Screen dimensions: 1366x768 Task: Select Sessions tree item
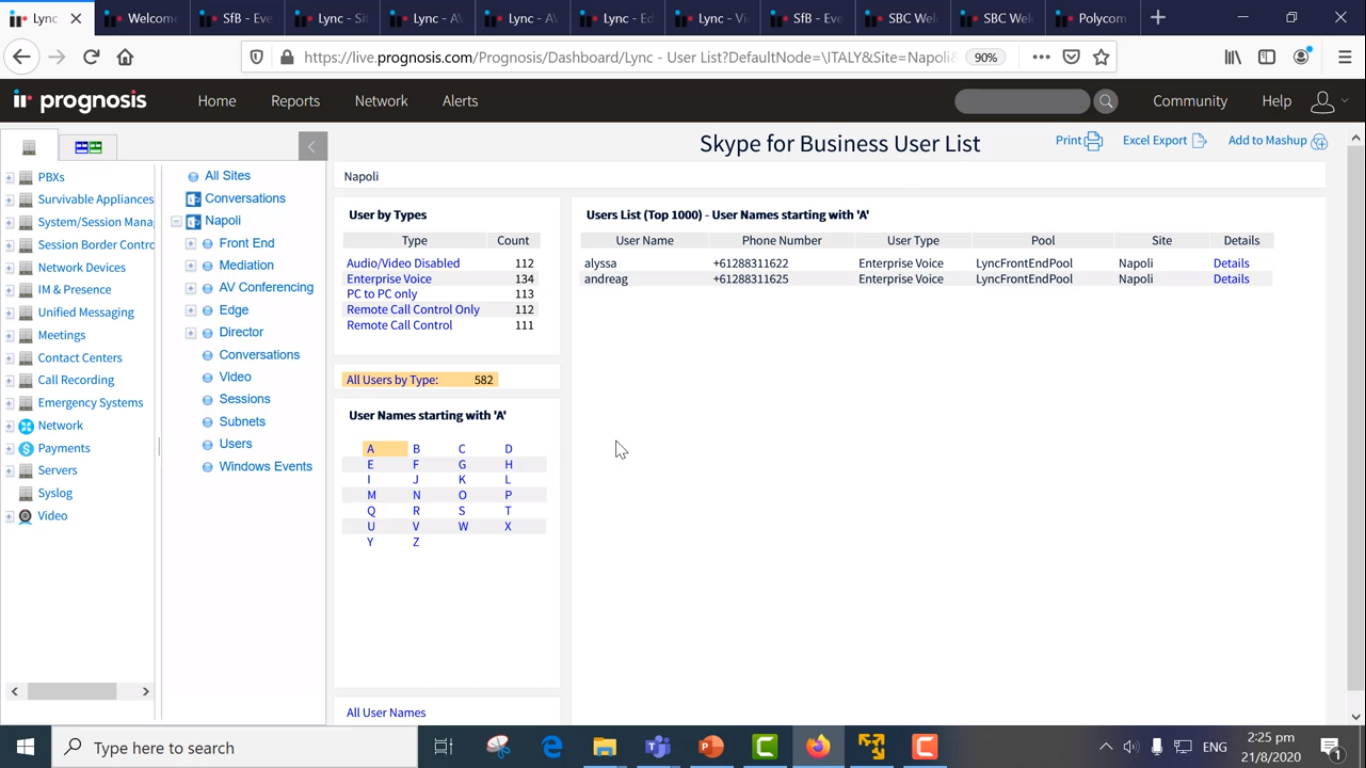245,399
